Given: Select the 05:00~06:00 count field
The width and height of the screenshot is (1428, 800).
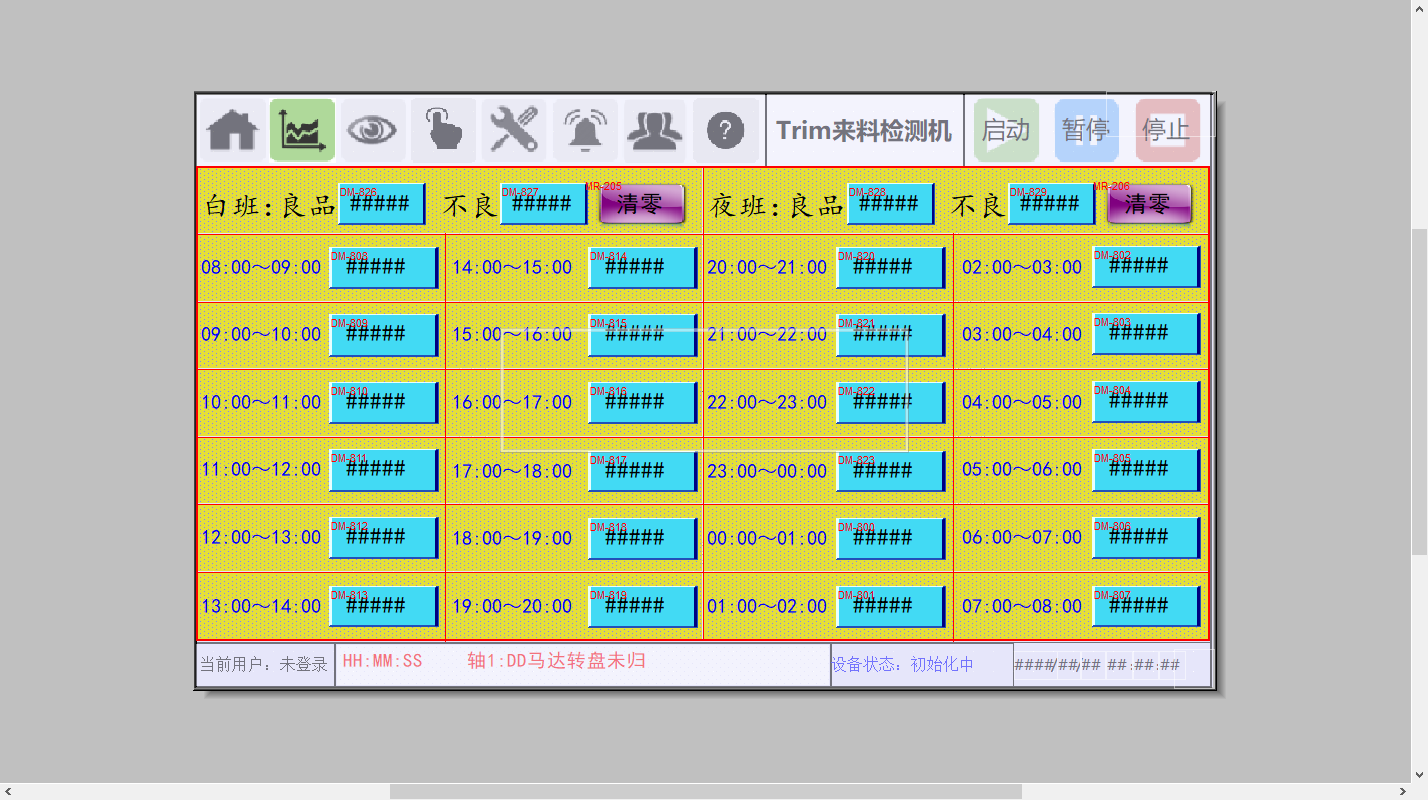Looking at the screenshot, I should tap(1146, 469).
